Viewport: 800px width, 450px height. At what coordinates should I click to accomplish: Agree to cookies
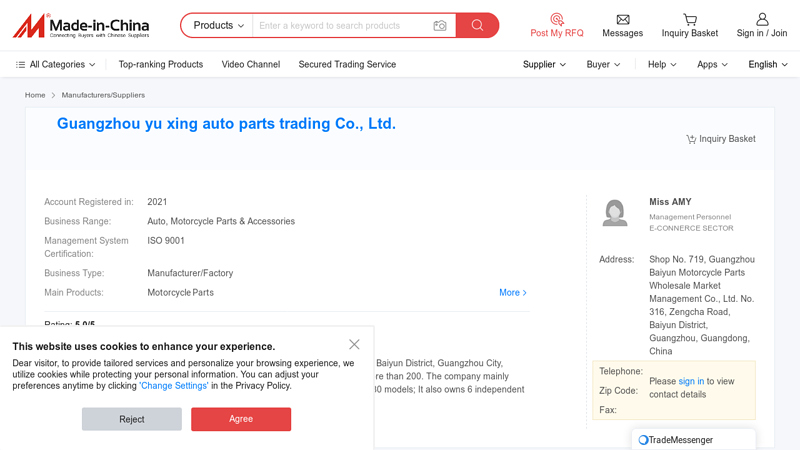click(241, 419)
